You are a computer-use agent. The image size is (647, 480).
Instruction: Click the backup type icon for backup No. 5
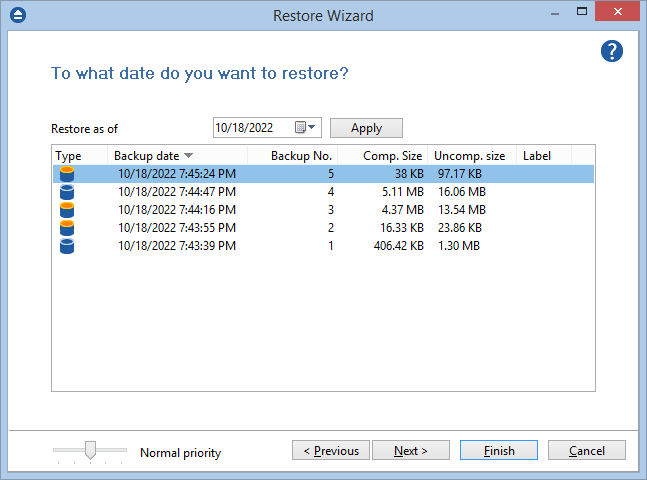coord(67,173)
